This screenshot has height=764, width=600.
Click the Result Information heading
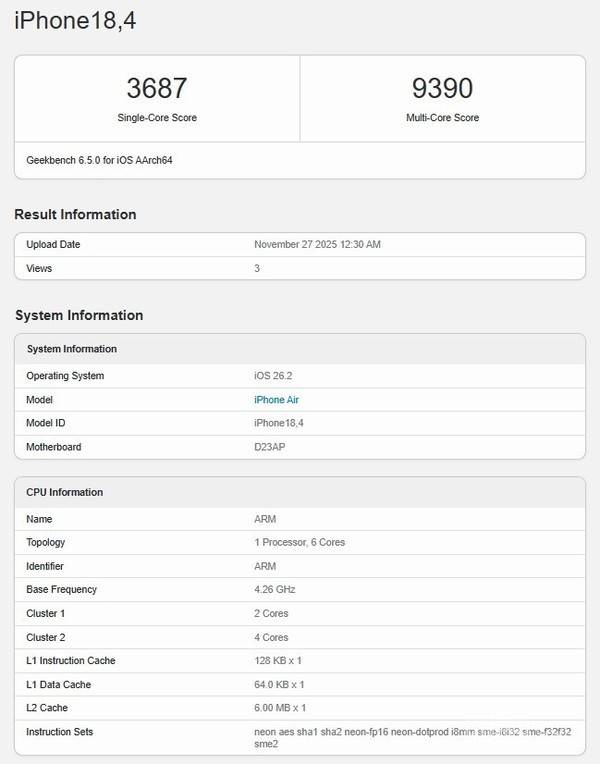pyautogui.click(x=76, y=214)
